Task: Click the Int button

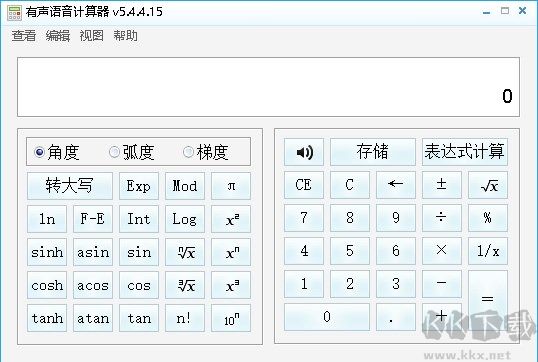Action: [139, 219]
